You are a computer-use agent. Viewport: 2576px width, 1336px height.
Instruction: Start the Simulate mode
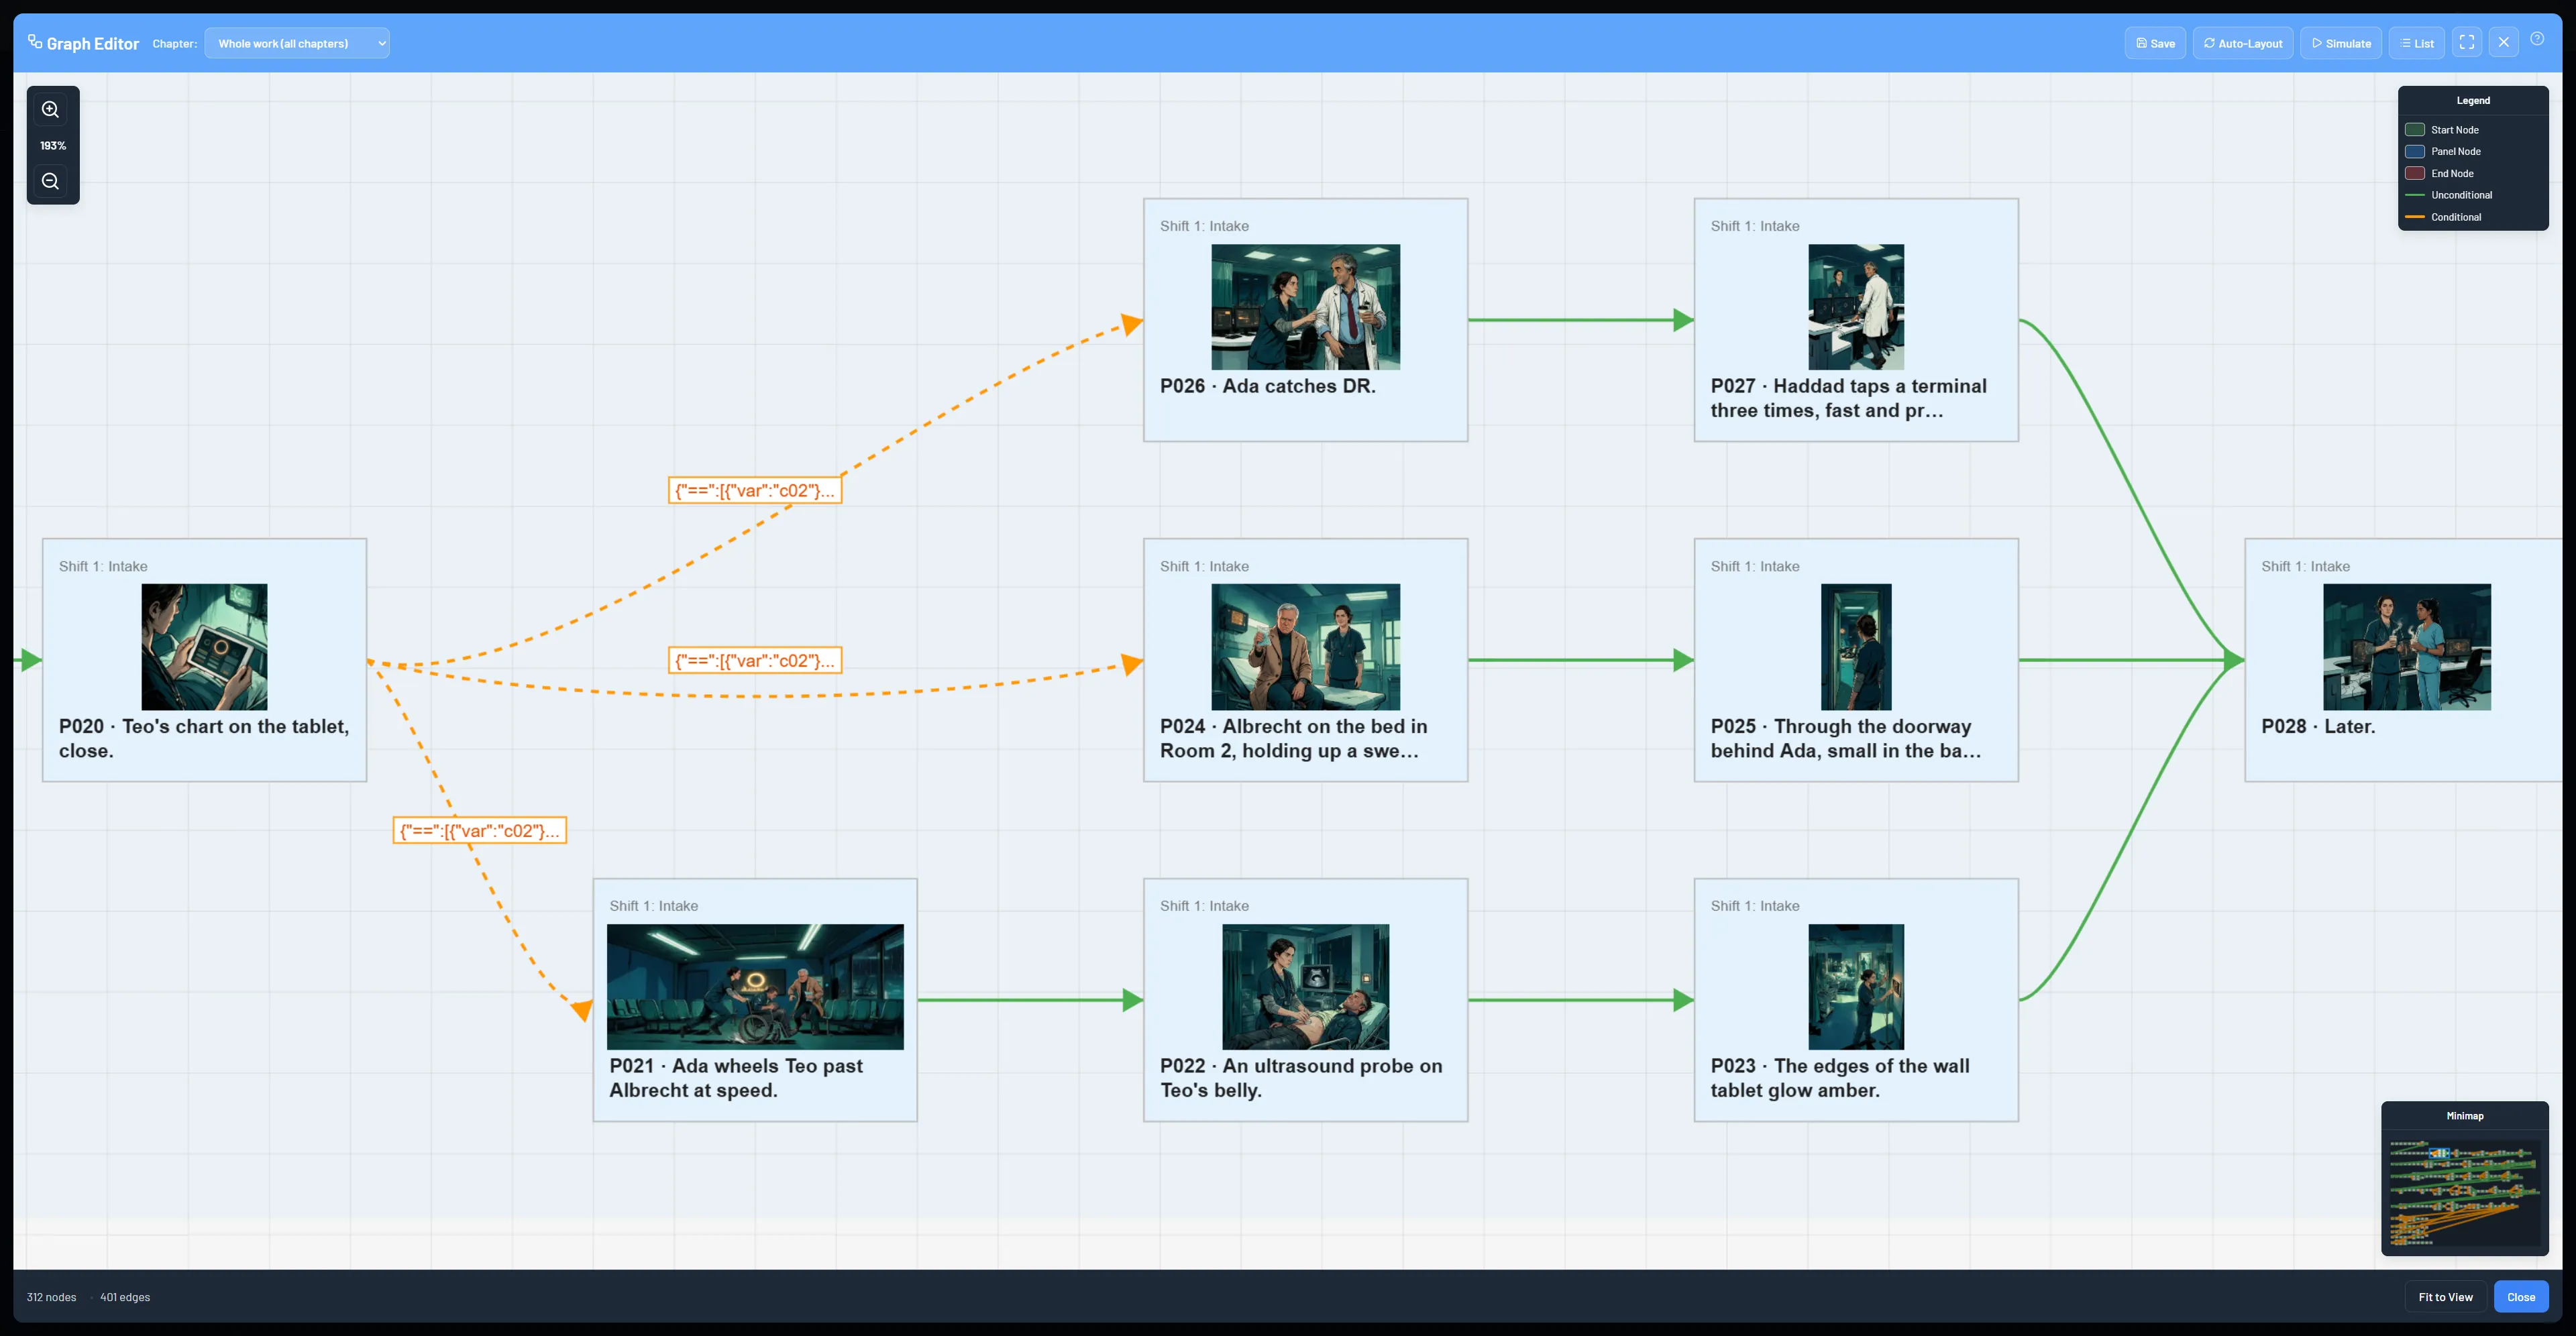(x=2341, y=43)
